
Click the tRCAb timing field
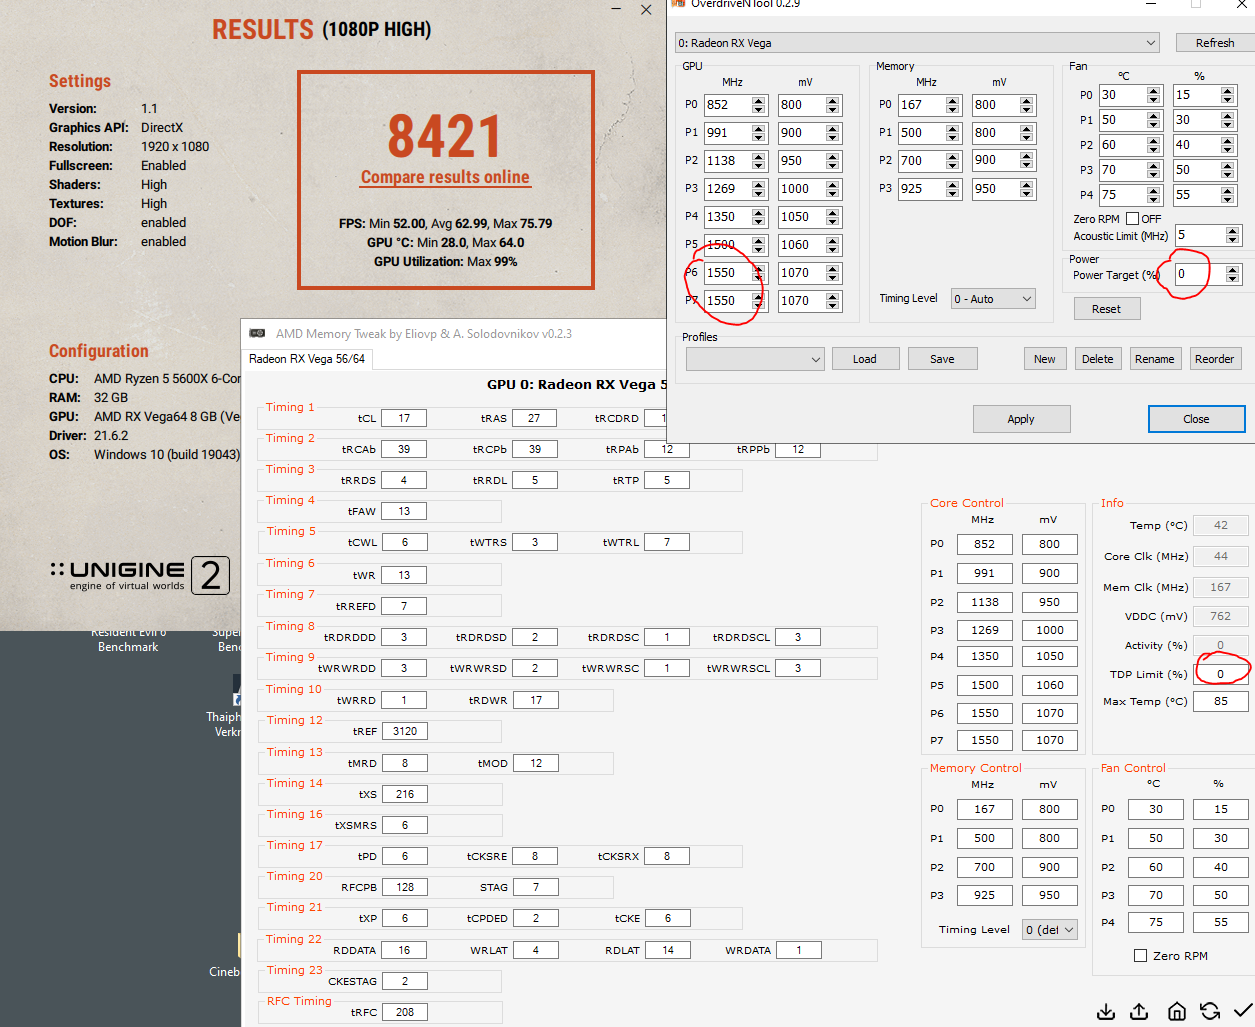[404, 449]
